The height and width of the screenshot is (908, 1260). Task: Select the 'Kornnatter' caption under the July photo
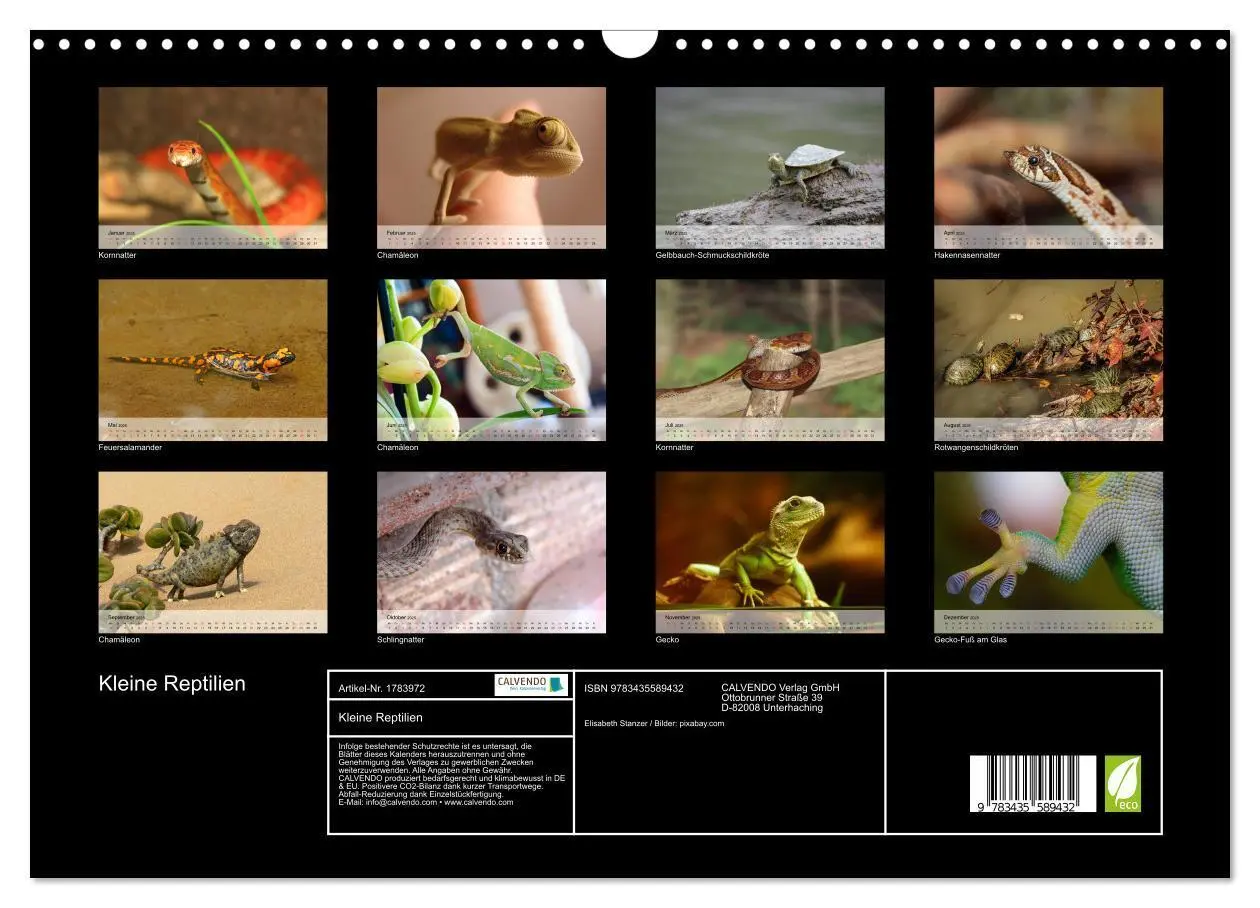click(x=675, y=447)
